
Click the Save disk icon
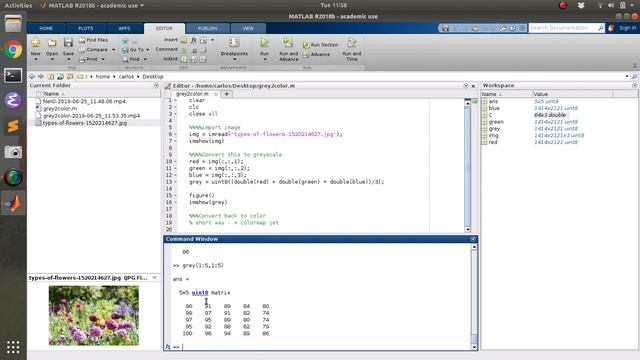point(68,42)
